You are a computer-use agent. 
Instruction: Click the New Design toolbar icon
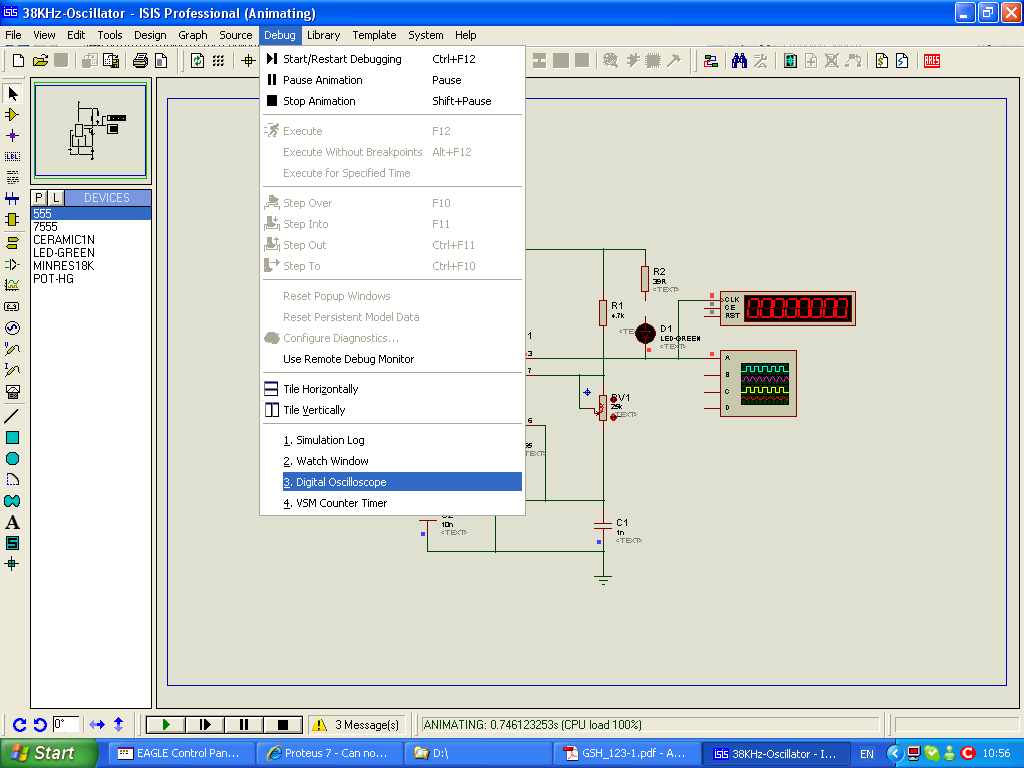(x=18, y=61)
